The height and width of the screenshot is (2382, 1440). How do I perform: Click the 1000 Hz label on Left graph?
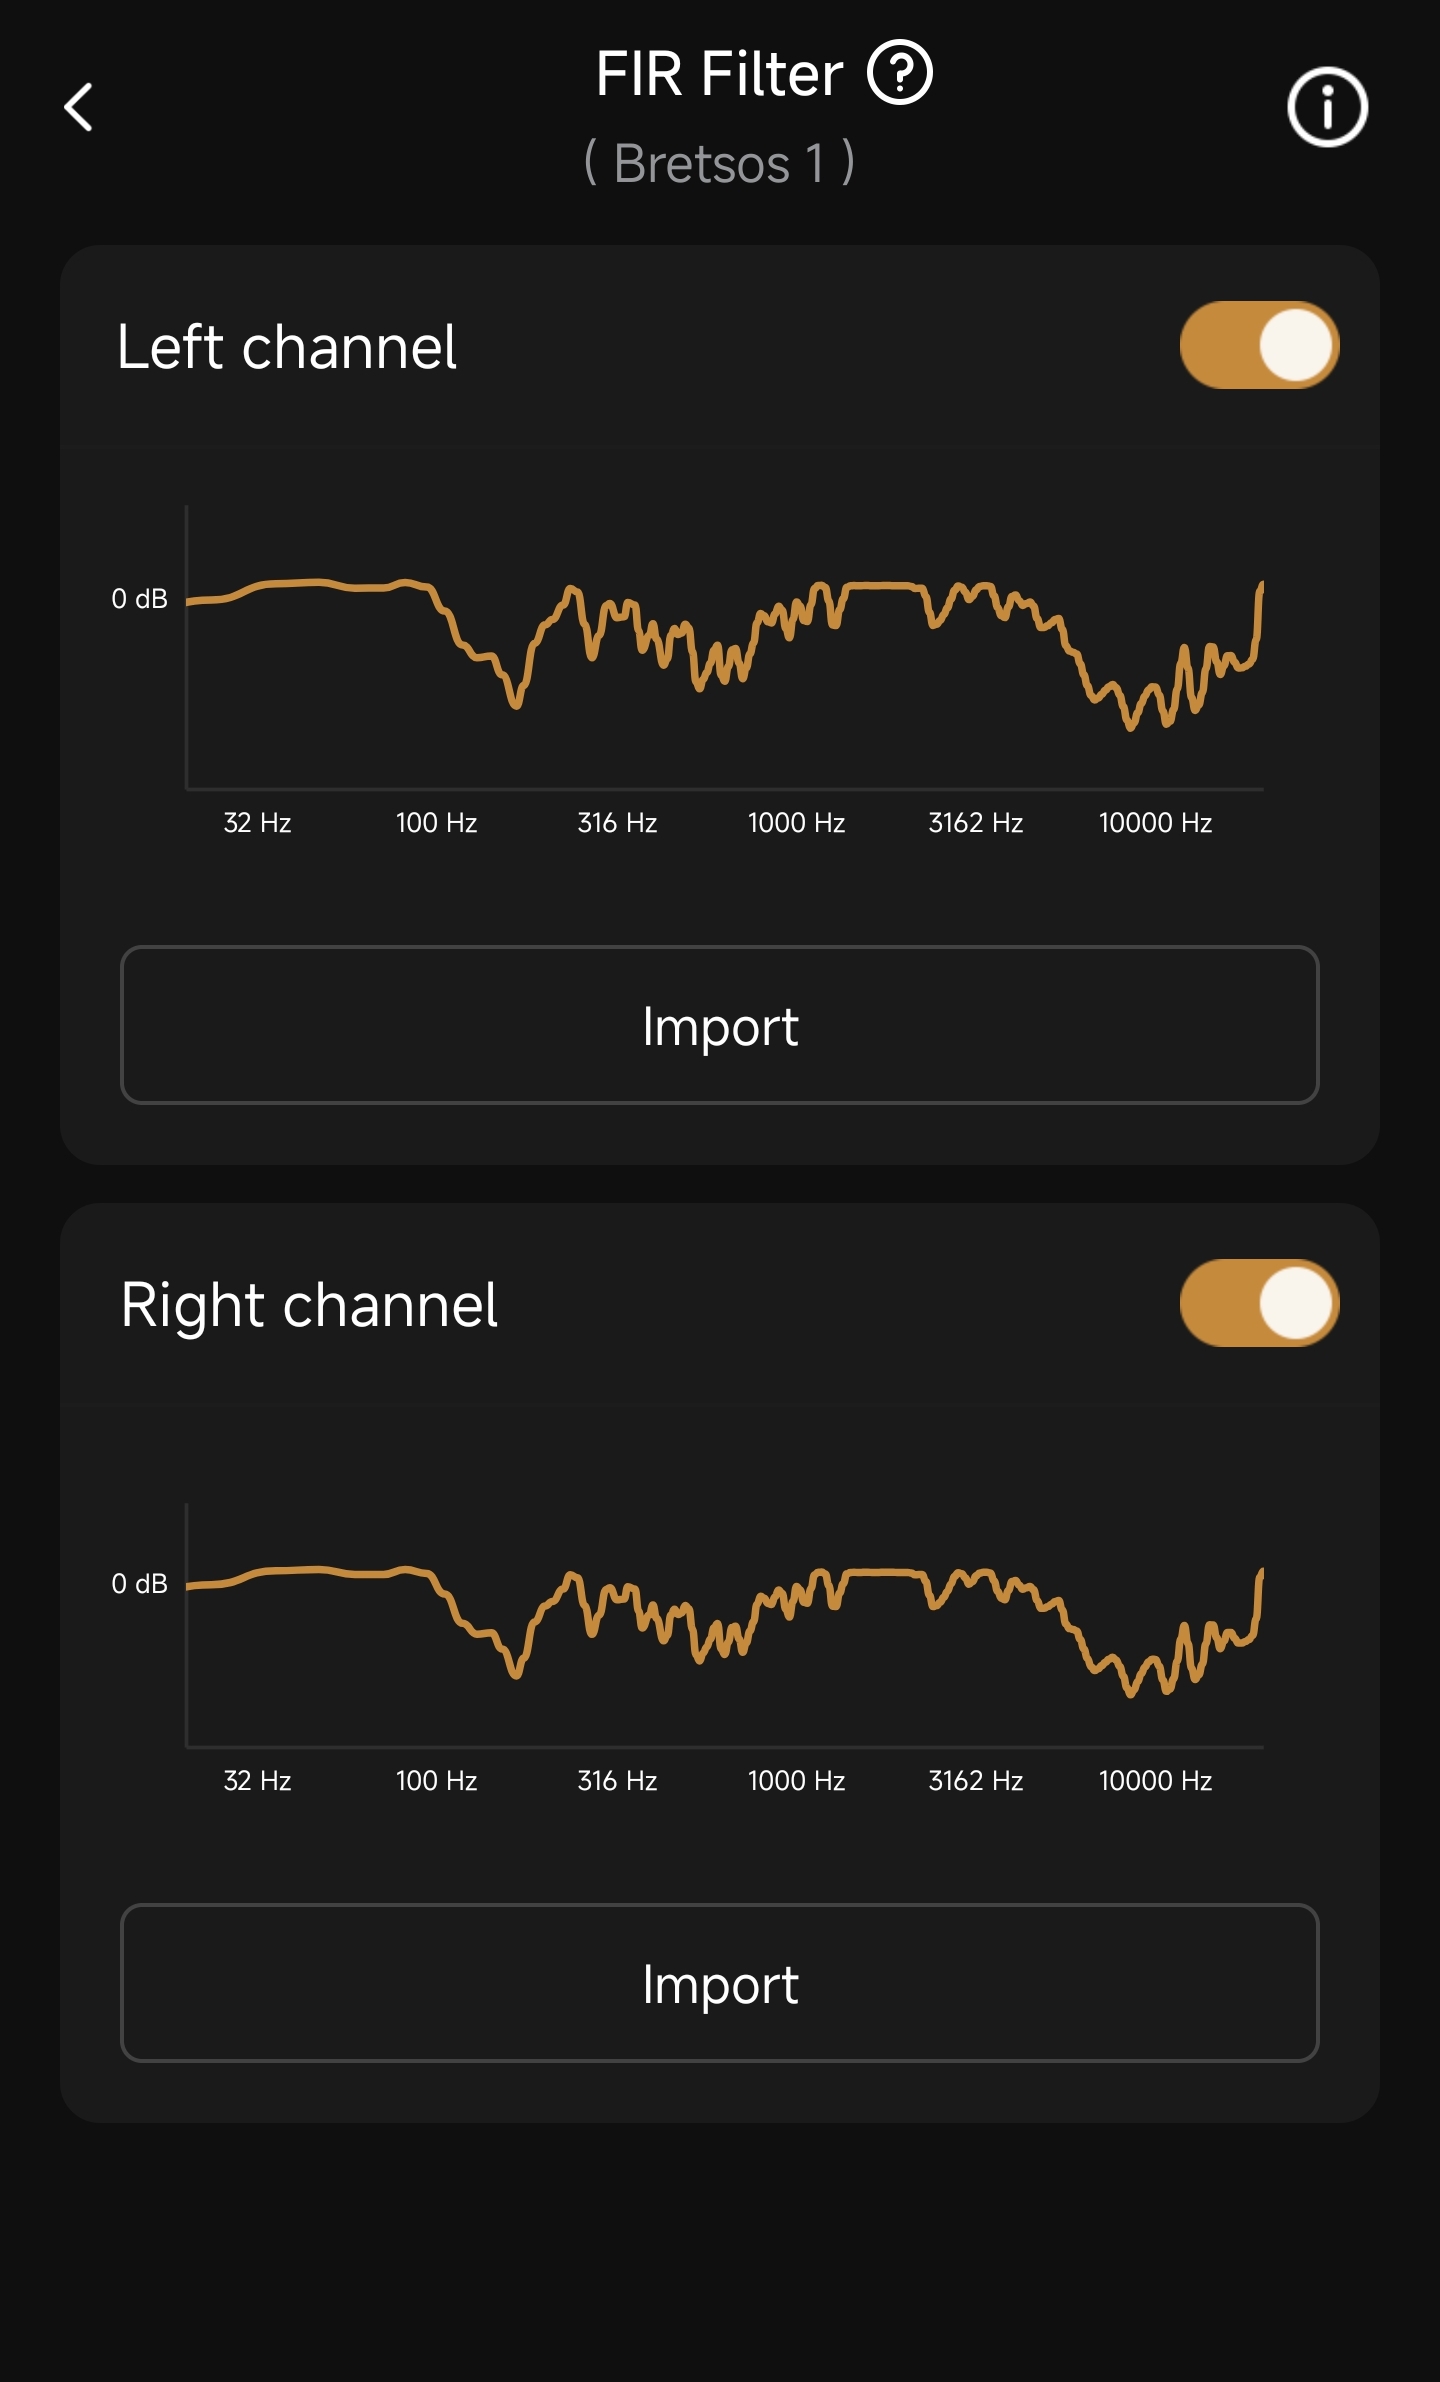(x=796, y=823)
